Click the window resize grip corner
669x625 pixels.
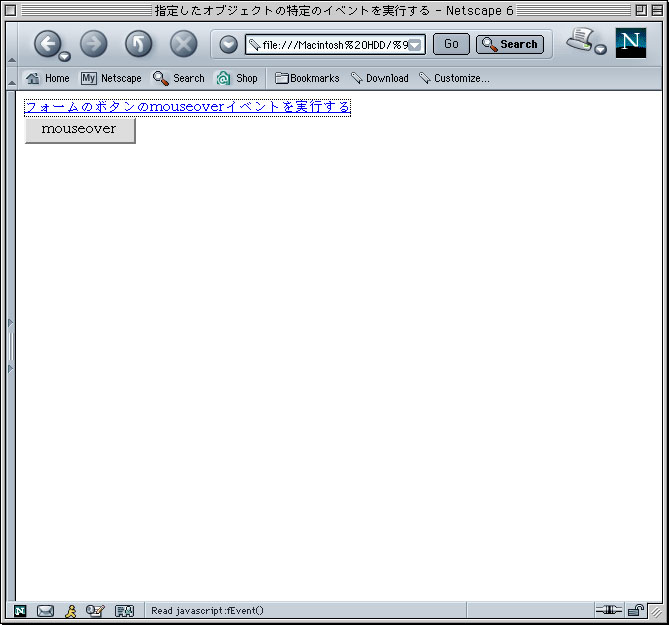(656, 613)
